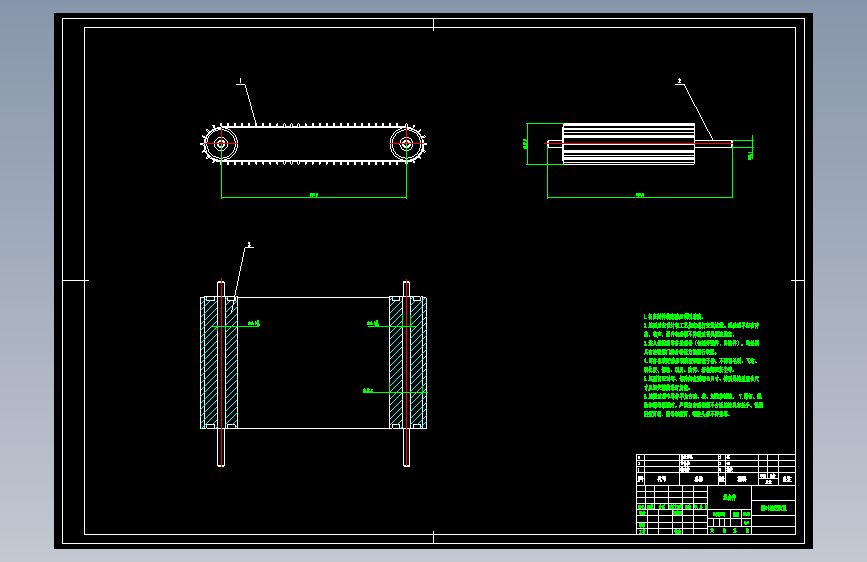
Task: Click part callout number 3 above the section view
Action: pyautogui.click(x=249, y=244)
